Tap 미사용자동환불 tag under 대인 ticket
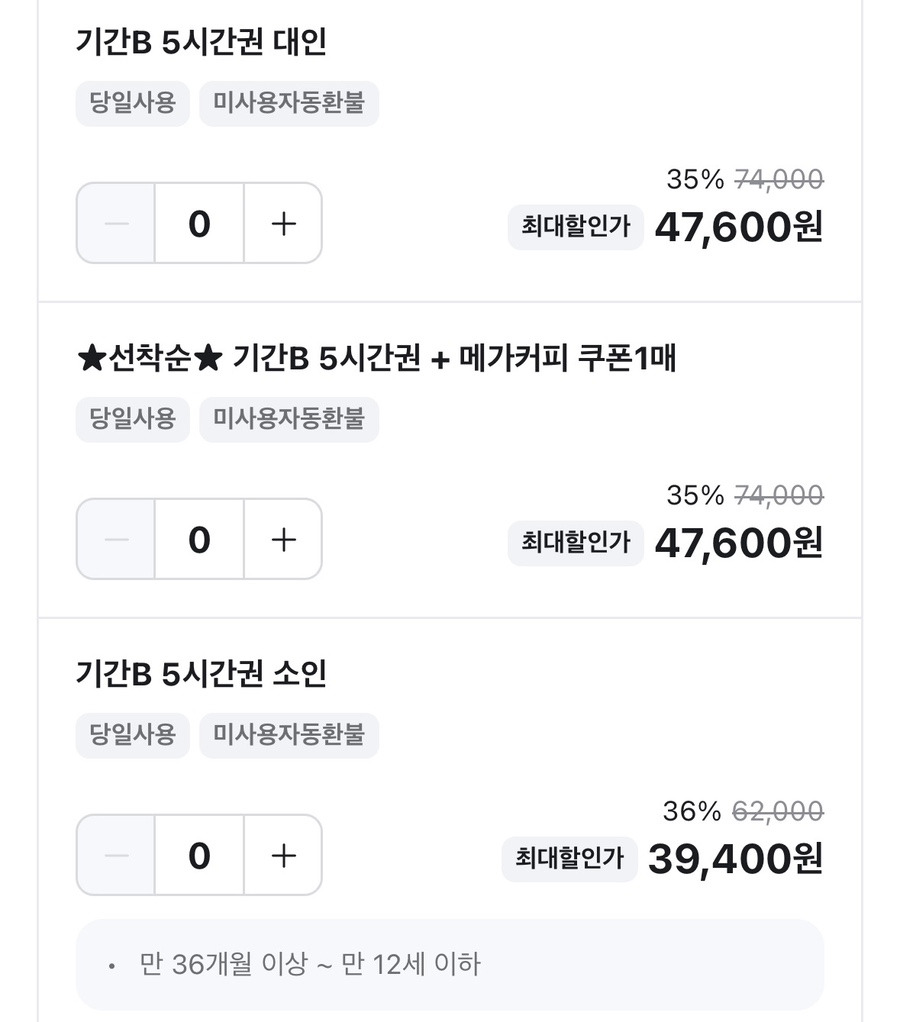This screenshot has width=900, height=1022. click(289, 103)
